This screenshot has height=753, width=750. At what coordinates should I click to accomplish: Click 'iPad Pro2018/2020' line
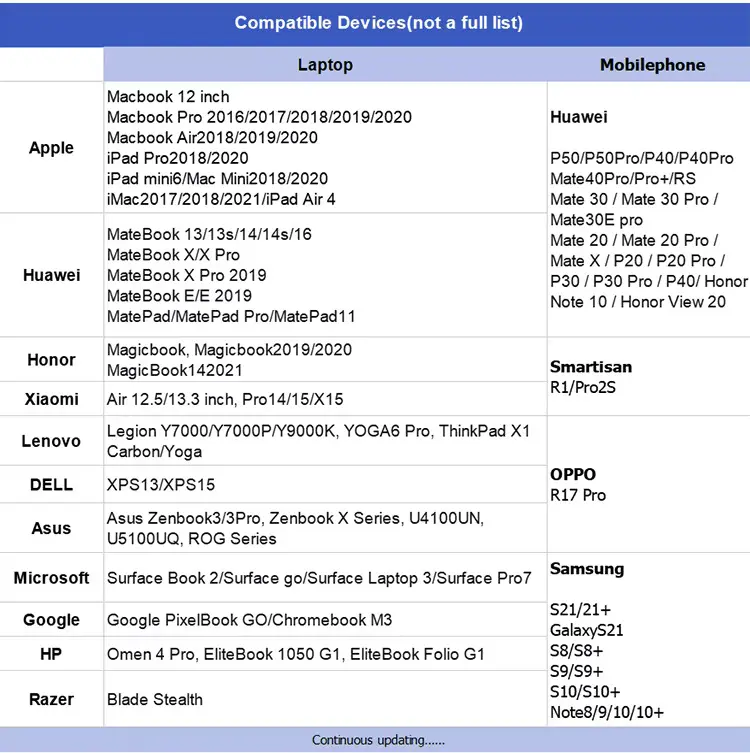click(x=178, y=158)
